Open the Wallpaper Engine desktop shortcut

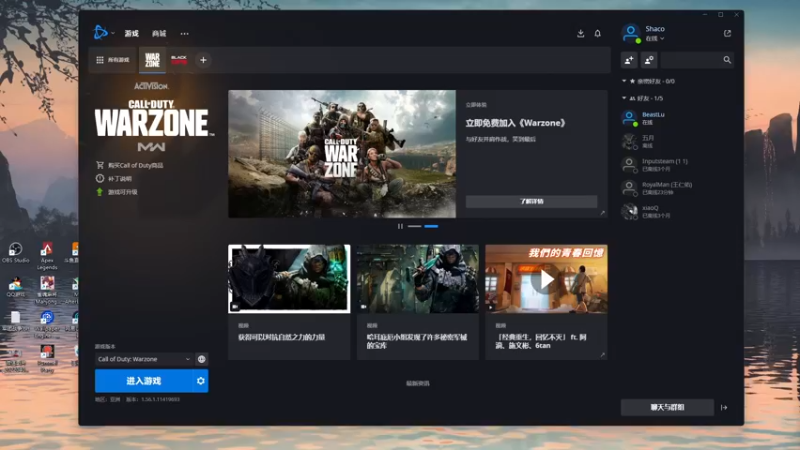pos(47,324)
